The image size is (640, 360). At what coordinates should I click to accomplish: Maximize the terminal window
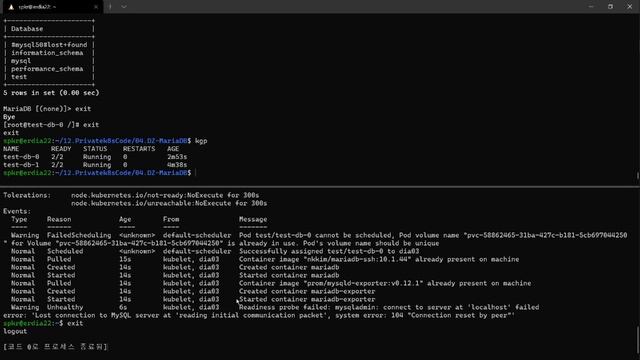point(610,7)
